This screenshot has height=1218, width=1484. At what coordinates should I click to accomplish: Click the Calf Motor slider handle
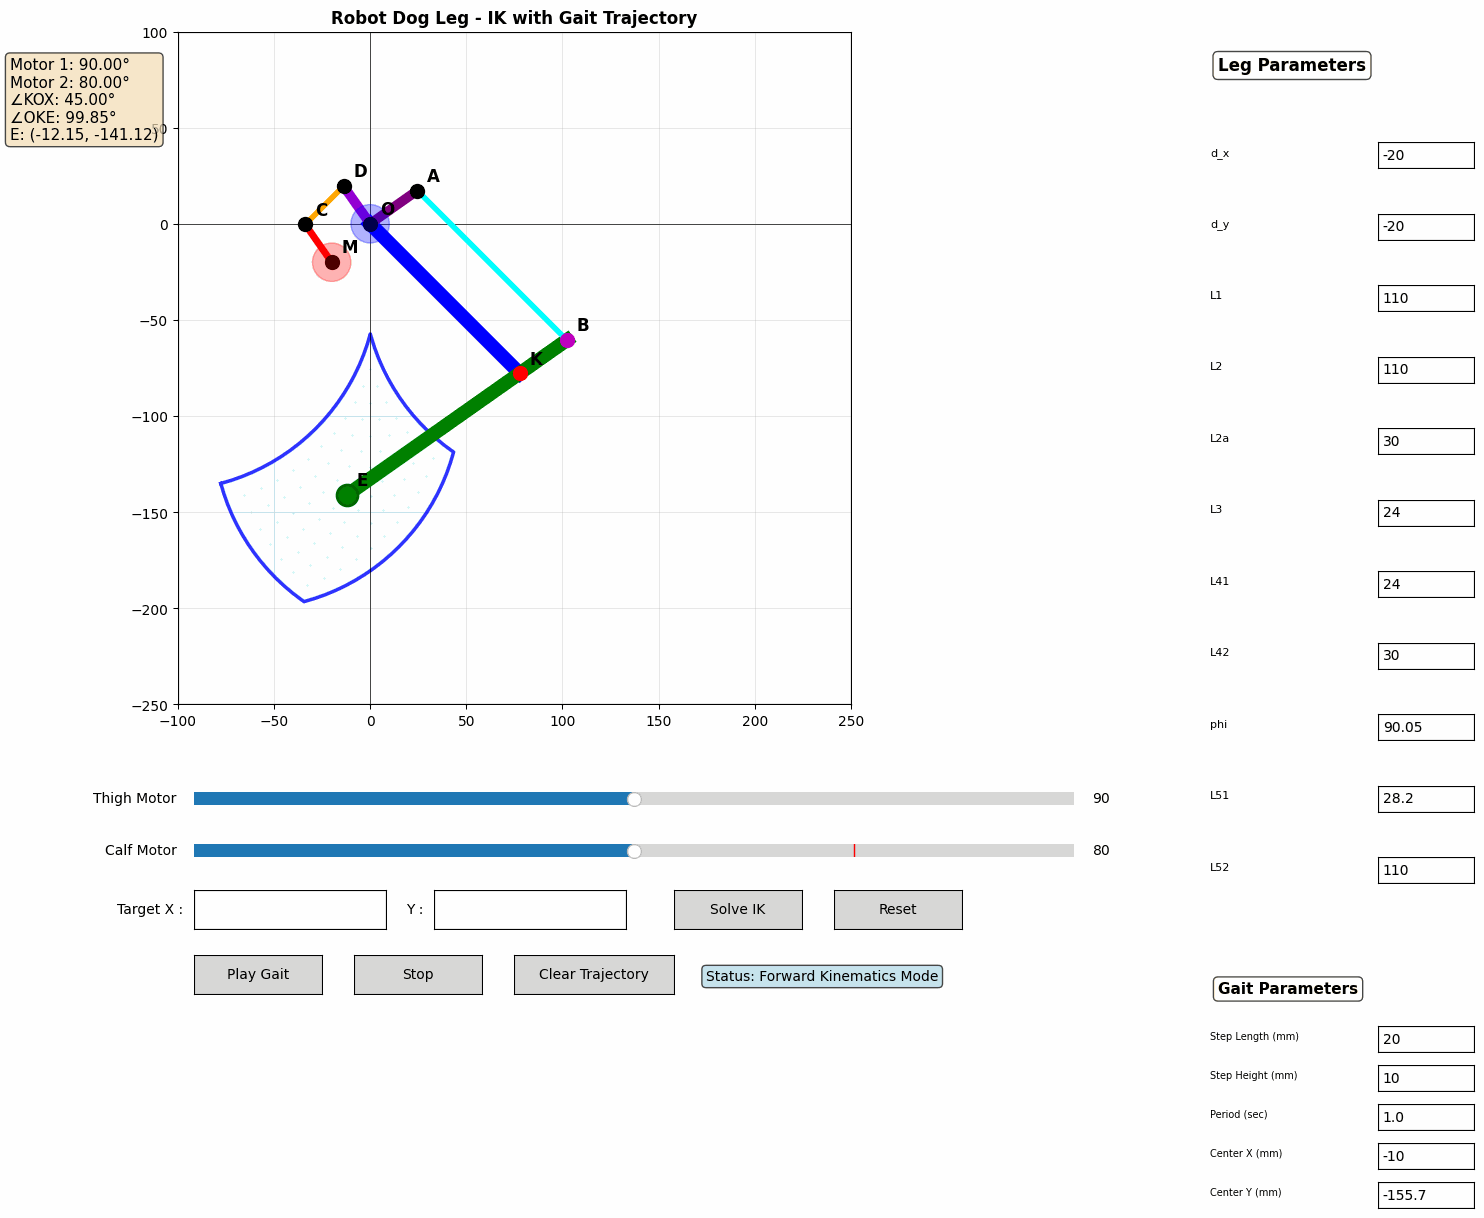633,850
